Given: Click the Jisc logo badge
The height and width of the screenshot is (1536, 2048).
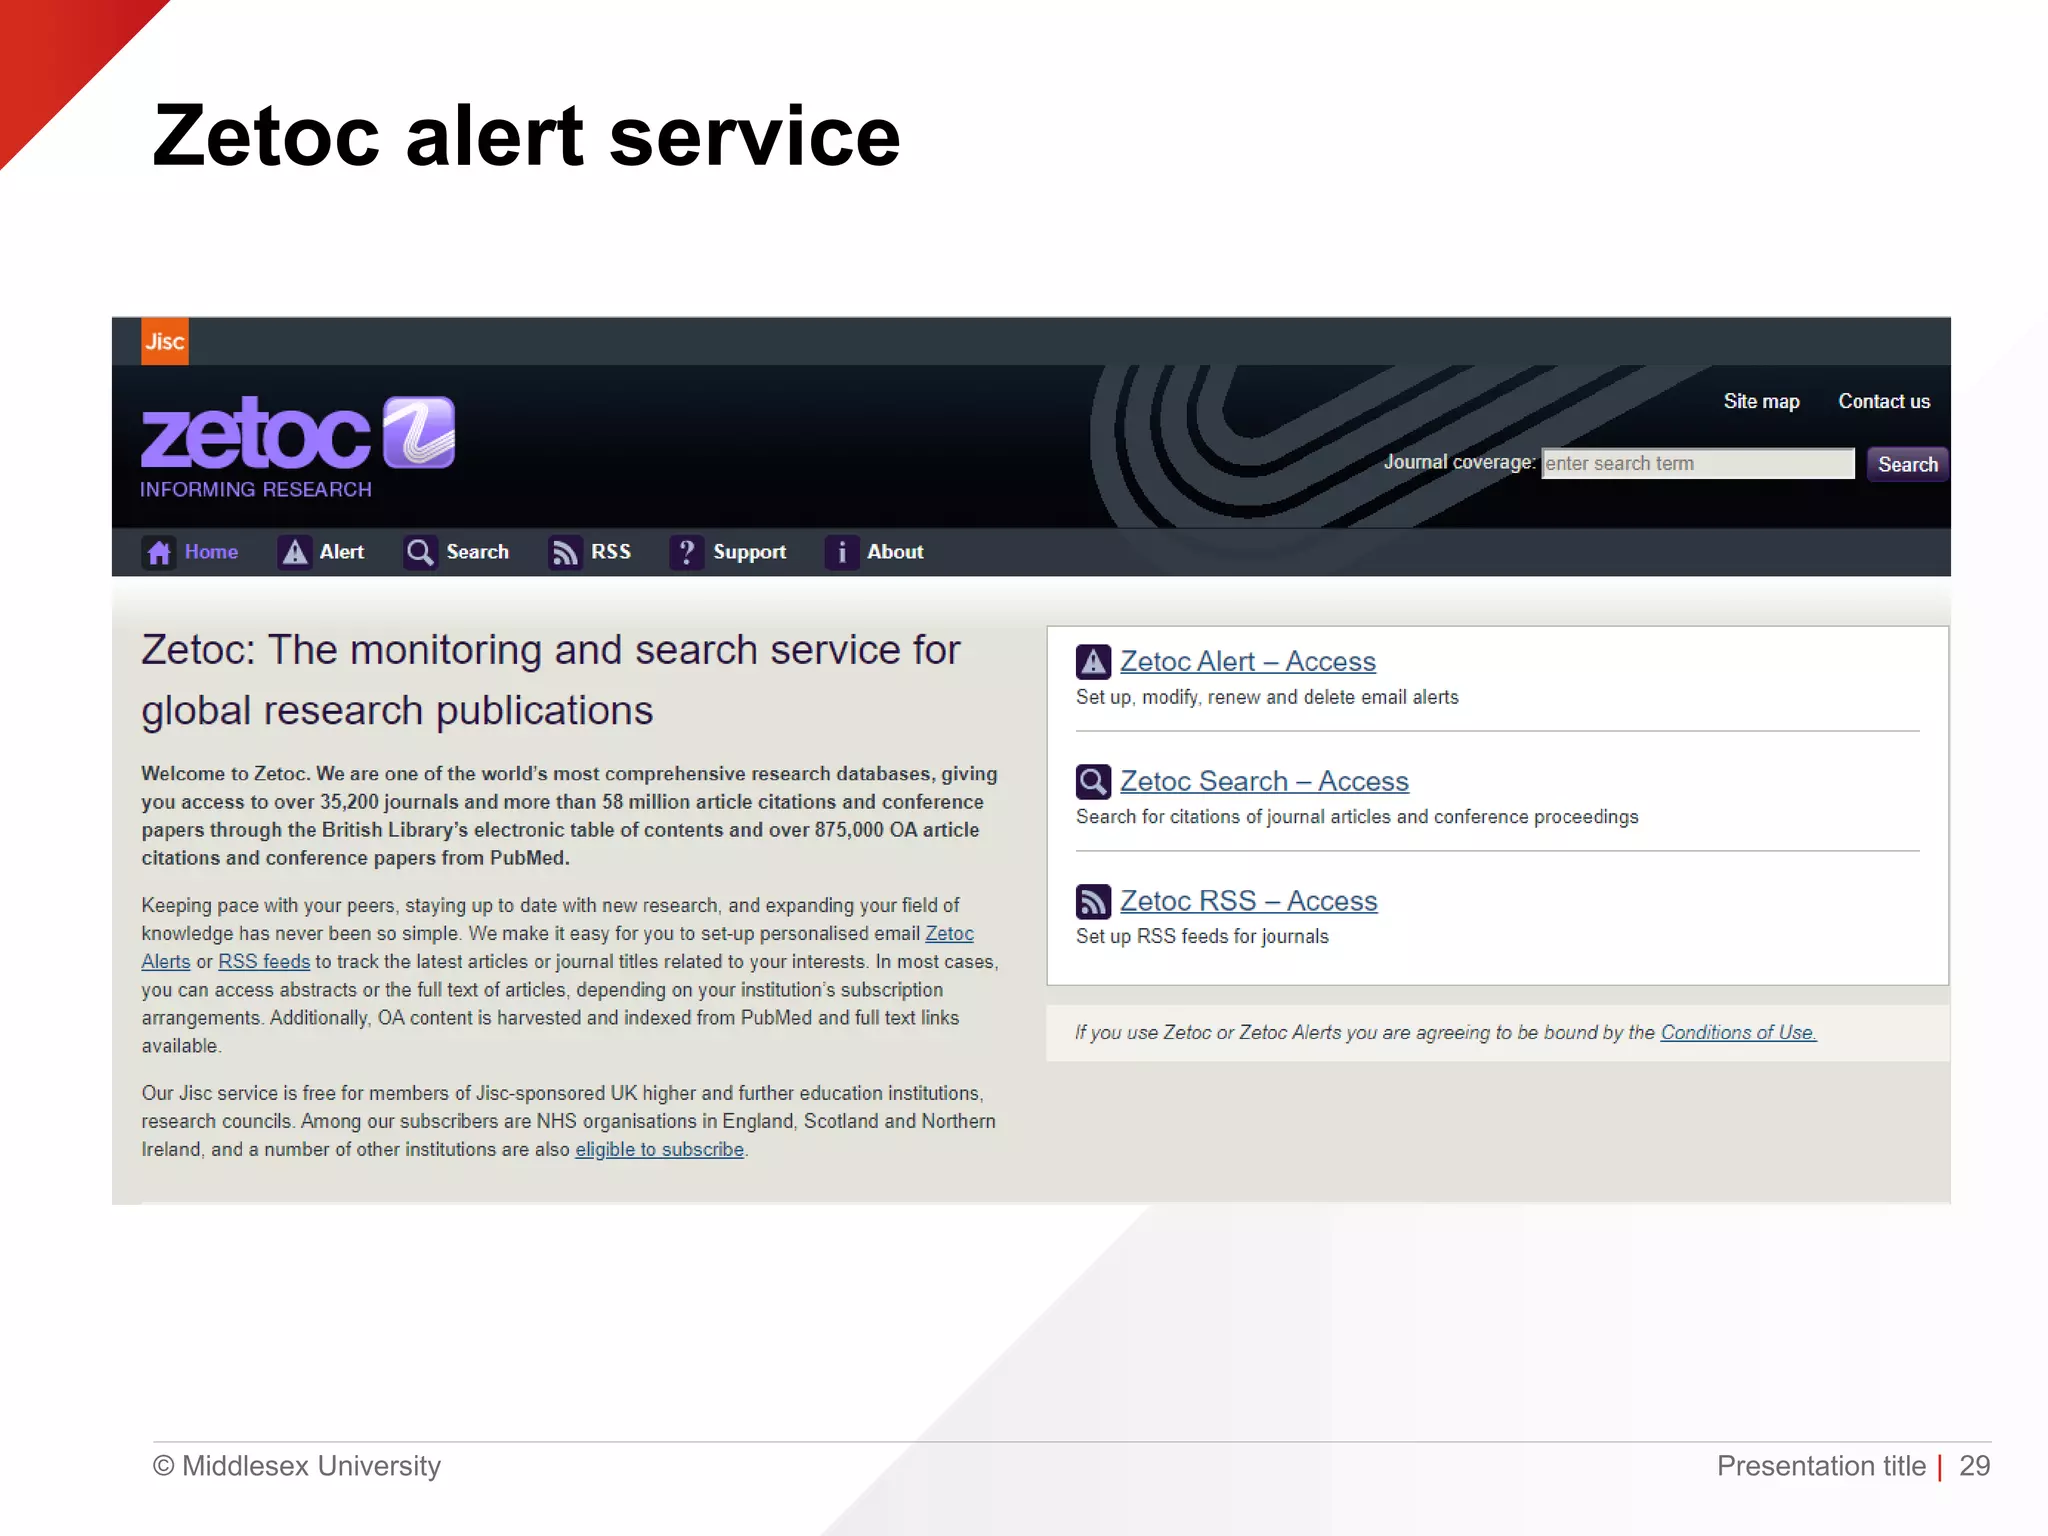Looking at the screenshot, I should pyautogui.click(x=165, y=341).
